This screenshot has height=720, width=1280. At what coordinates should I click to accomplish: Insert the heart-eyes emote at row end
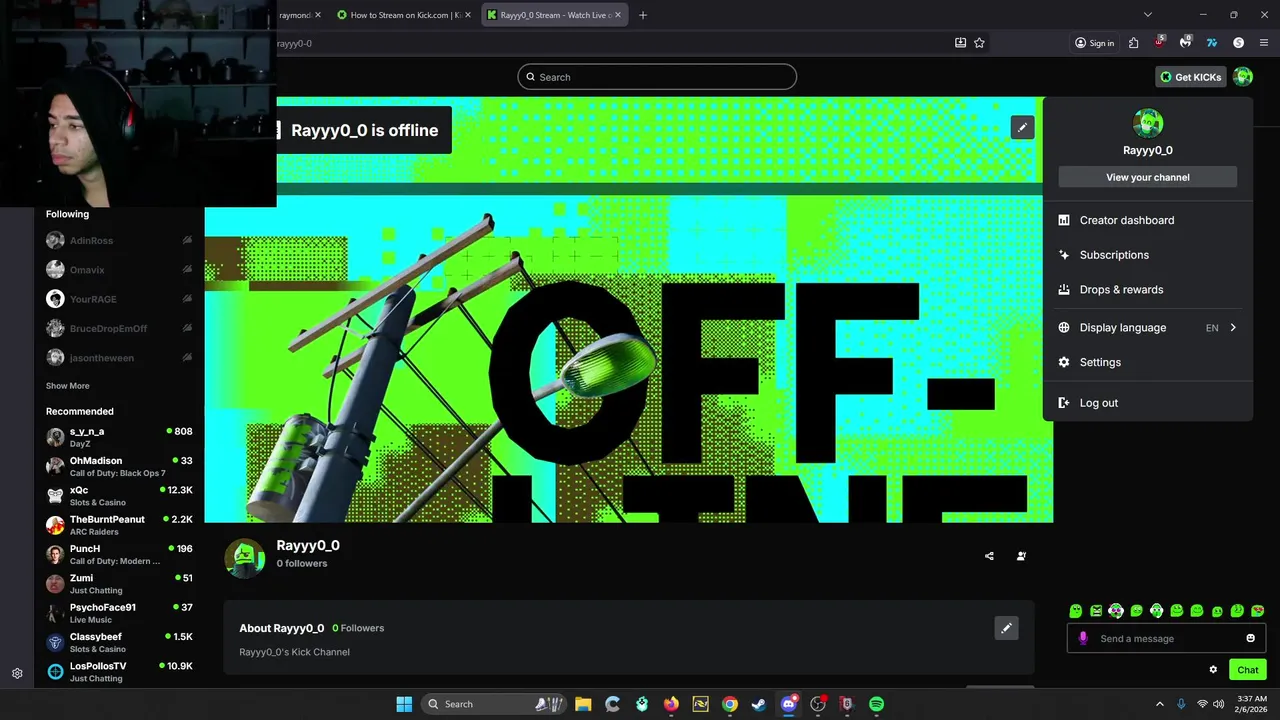(x=1257, y=611)
